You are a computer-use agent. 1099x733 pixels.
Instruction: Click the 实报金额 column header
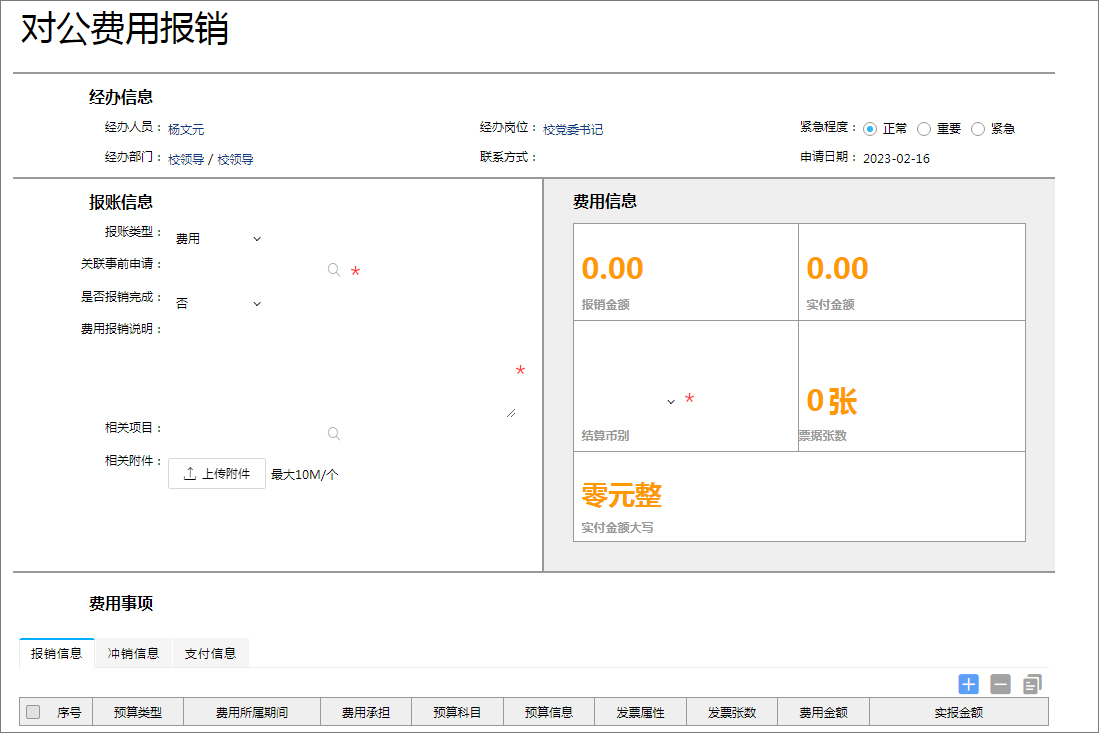[x=959, y=712]
